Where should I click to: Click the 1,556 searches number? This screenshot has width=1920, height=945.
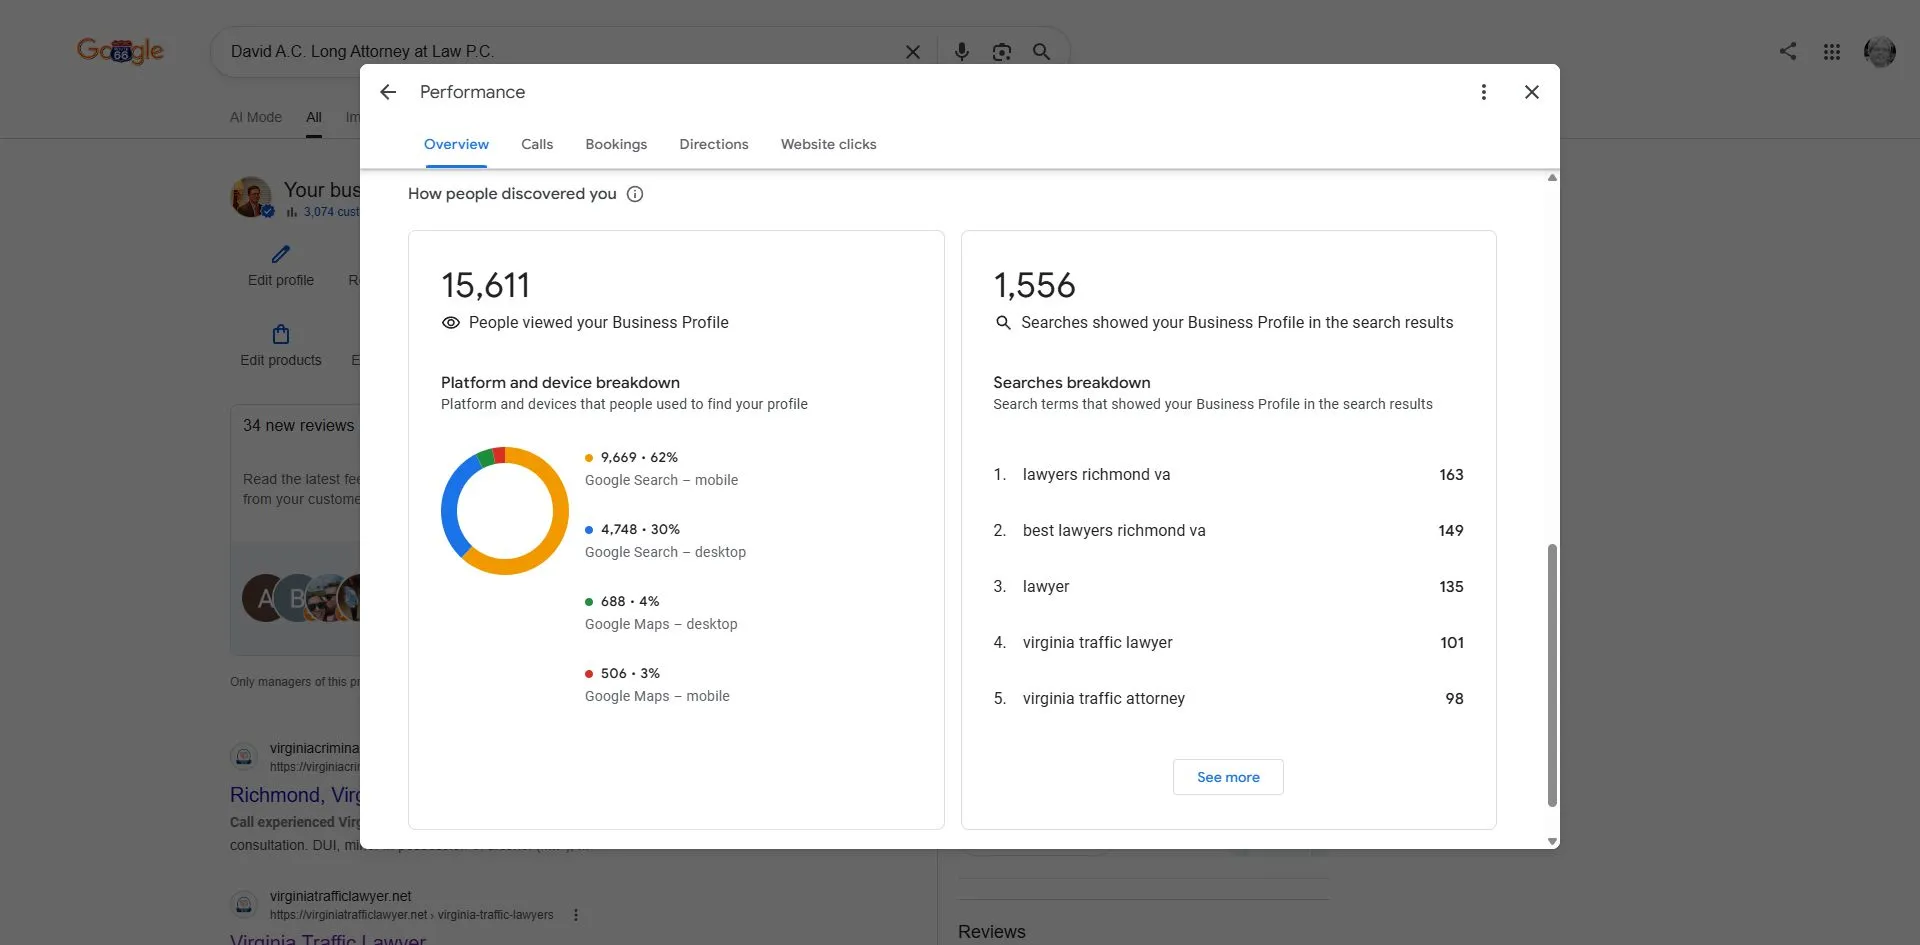[1034, 286]
